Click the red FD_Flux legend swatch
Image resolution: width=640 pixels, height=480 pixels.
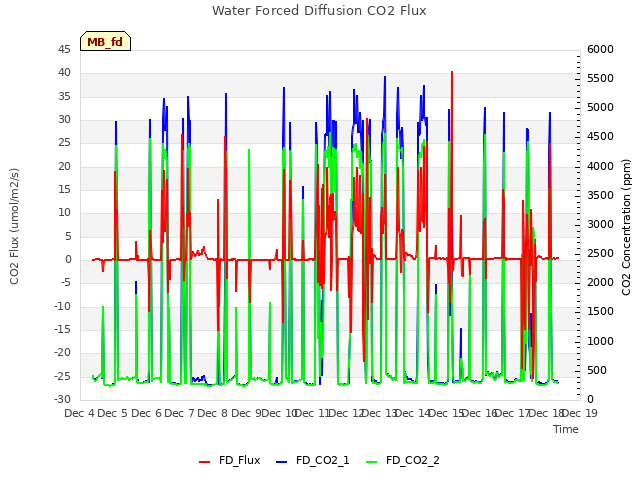click(x=204, y=462)
